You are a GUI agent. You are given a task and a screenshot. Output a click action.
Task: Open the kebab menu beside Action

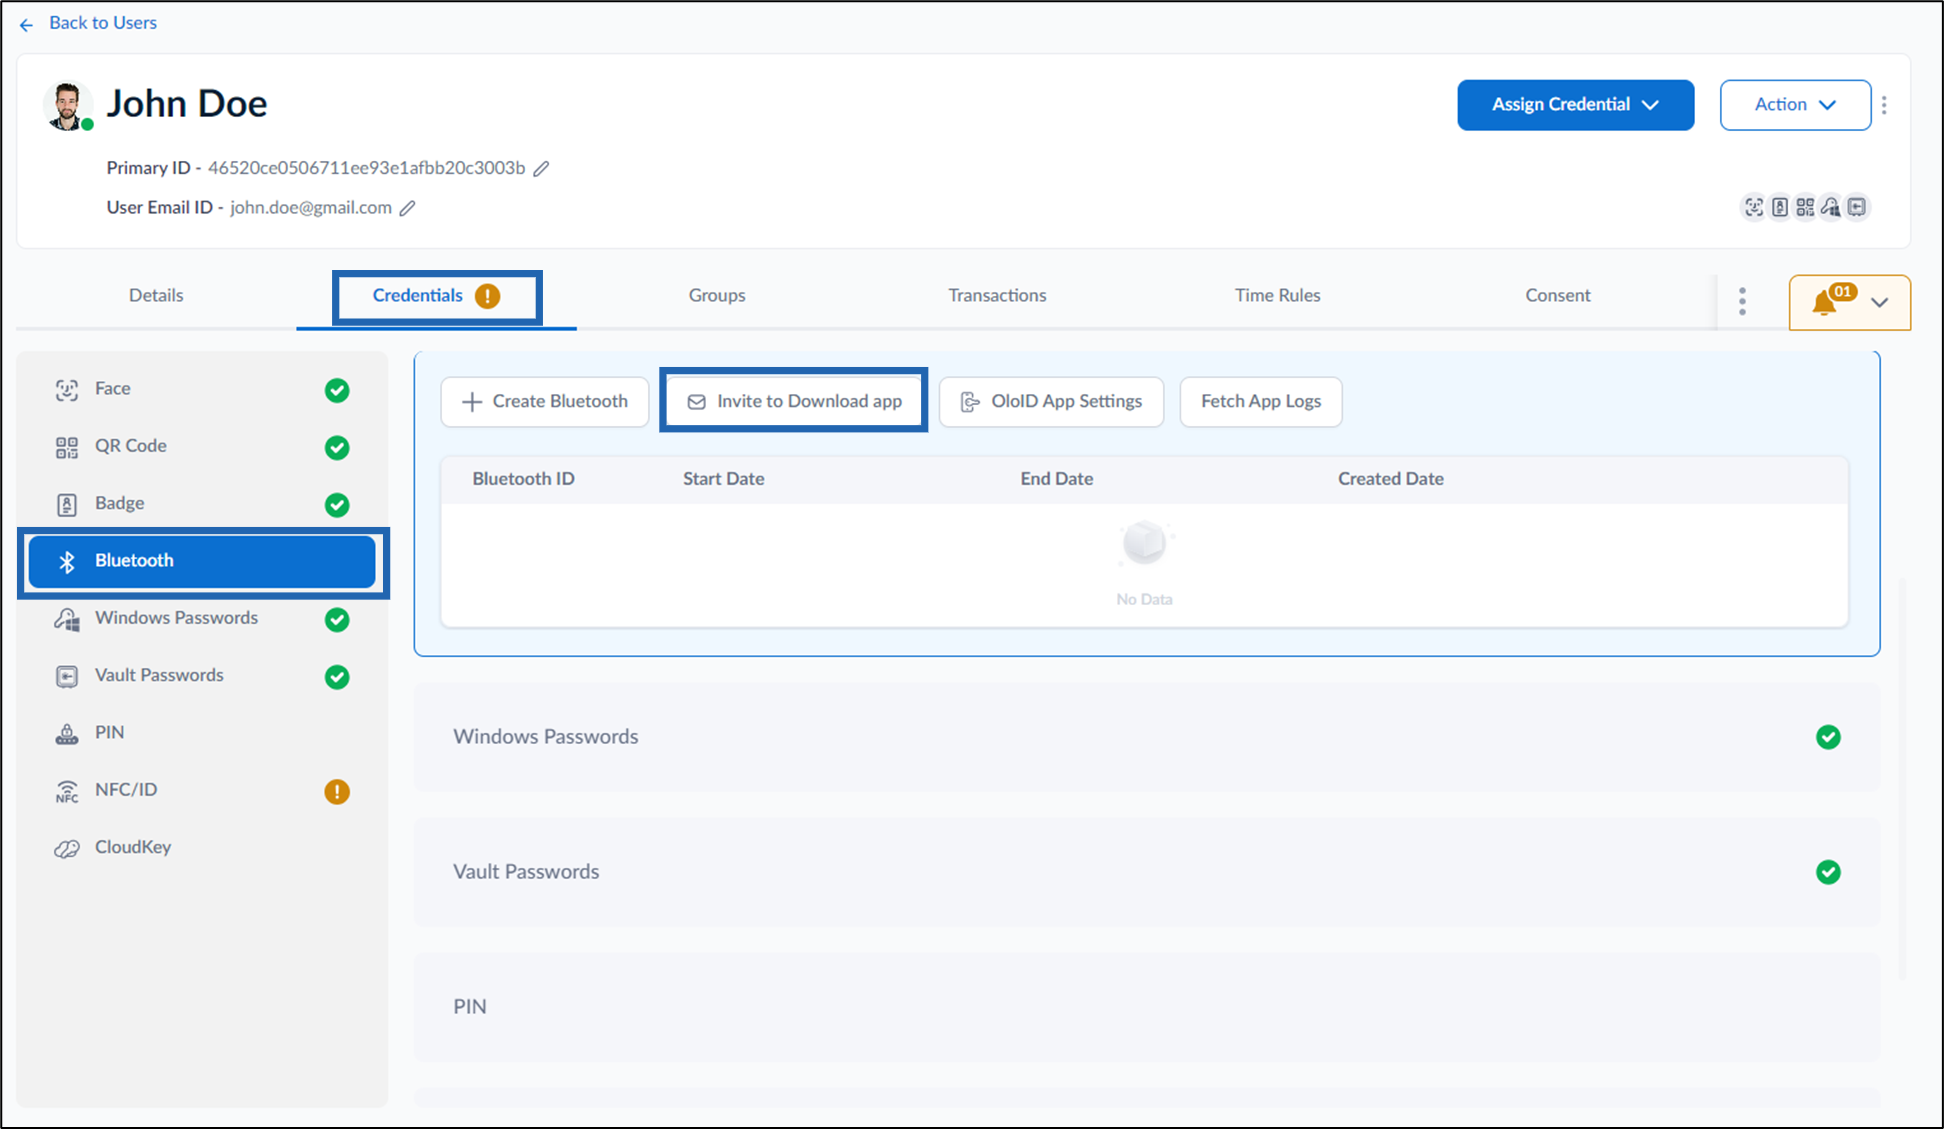point(1885,105)
